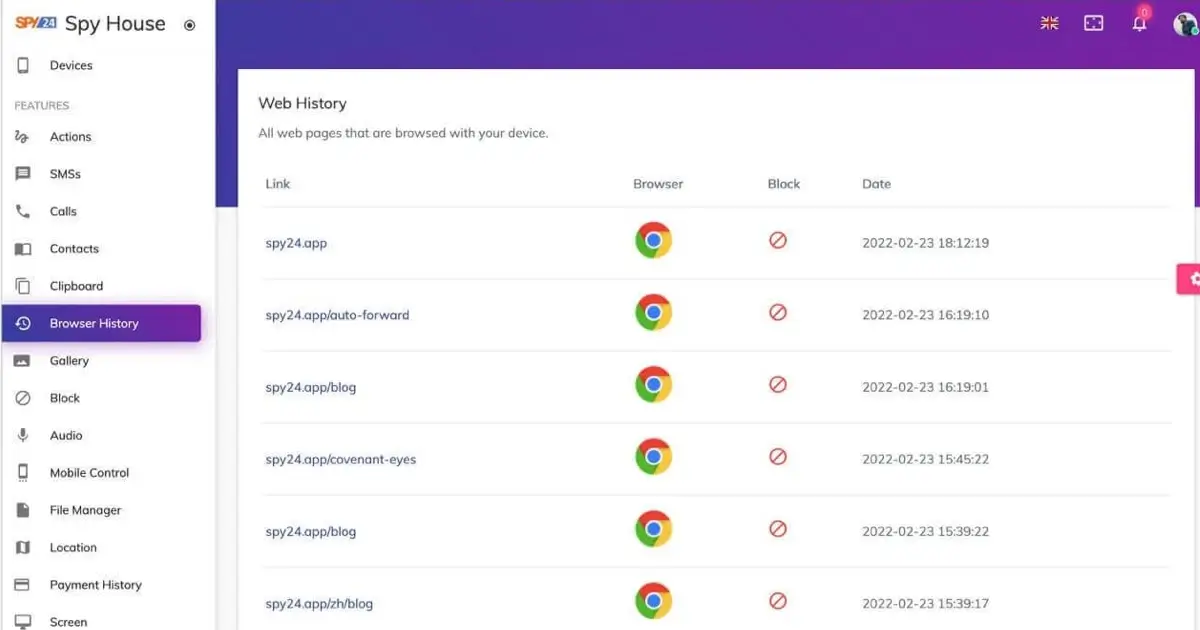This screenshot has height=630, width=1200.
Task: Click the SPY24 logo in sidebar header
Action: coord(35,23)
